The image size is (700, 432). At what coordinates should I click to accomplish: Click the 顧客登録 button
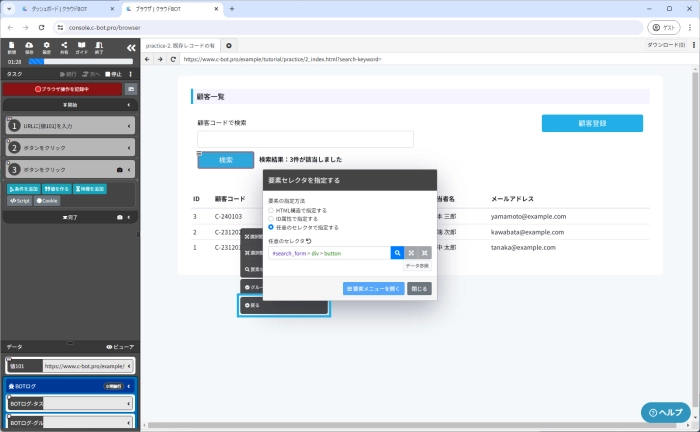(592, 123)
